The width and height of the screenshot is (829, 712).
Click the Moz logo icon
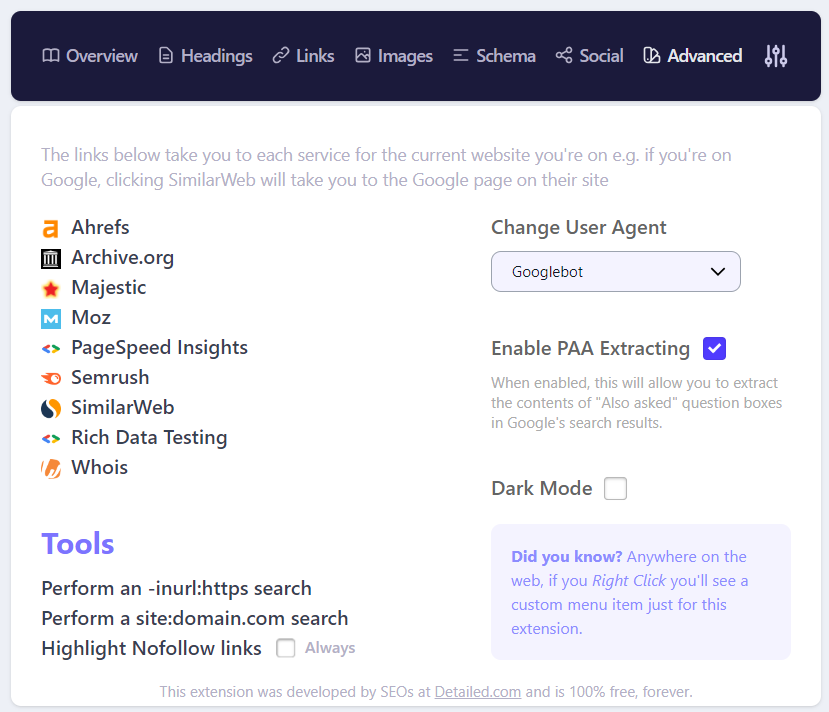tap(51, 319)
